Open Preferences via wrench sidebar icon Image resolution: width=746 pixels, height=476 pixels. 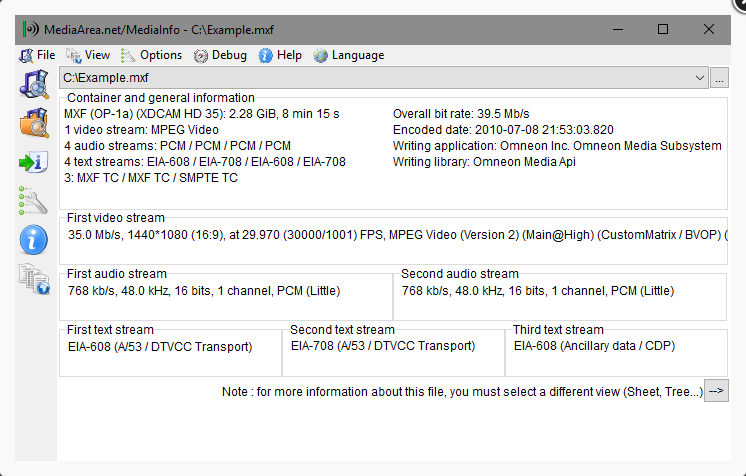click(33, 200)
